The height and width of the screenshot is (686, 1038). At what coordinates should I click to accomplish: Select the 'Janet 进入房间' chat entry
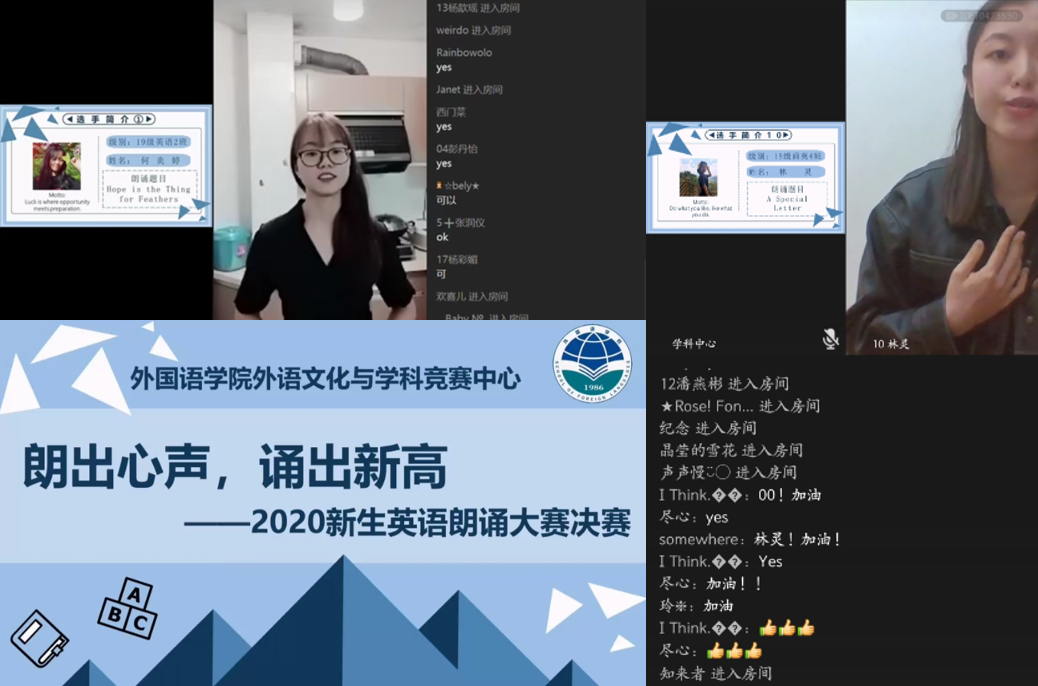click(469, 90)
